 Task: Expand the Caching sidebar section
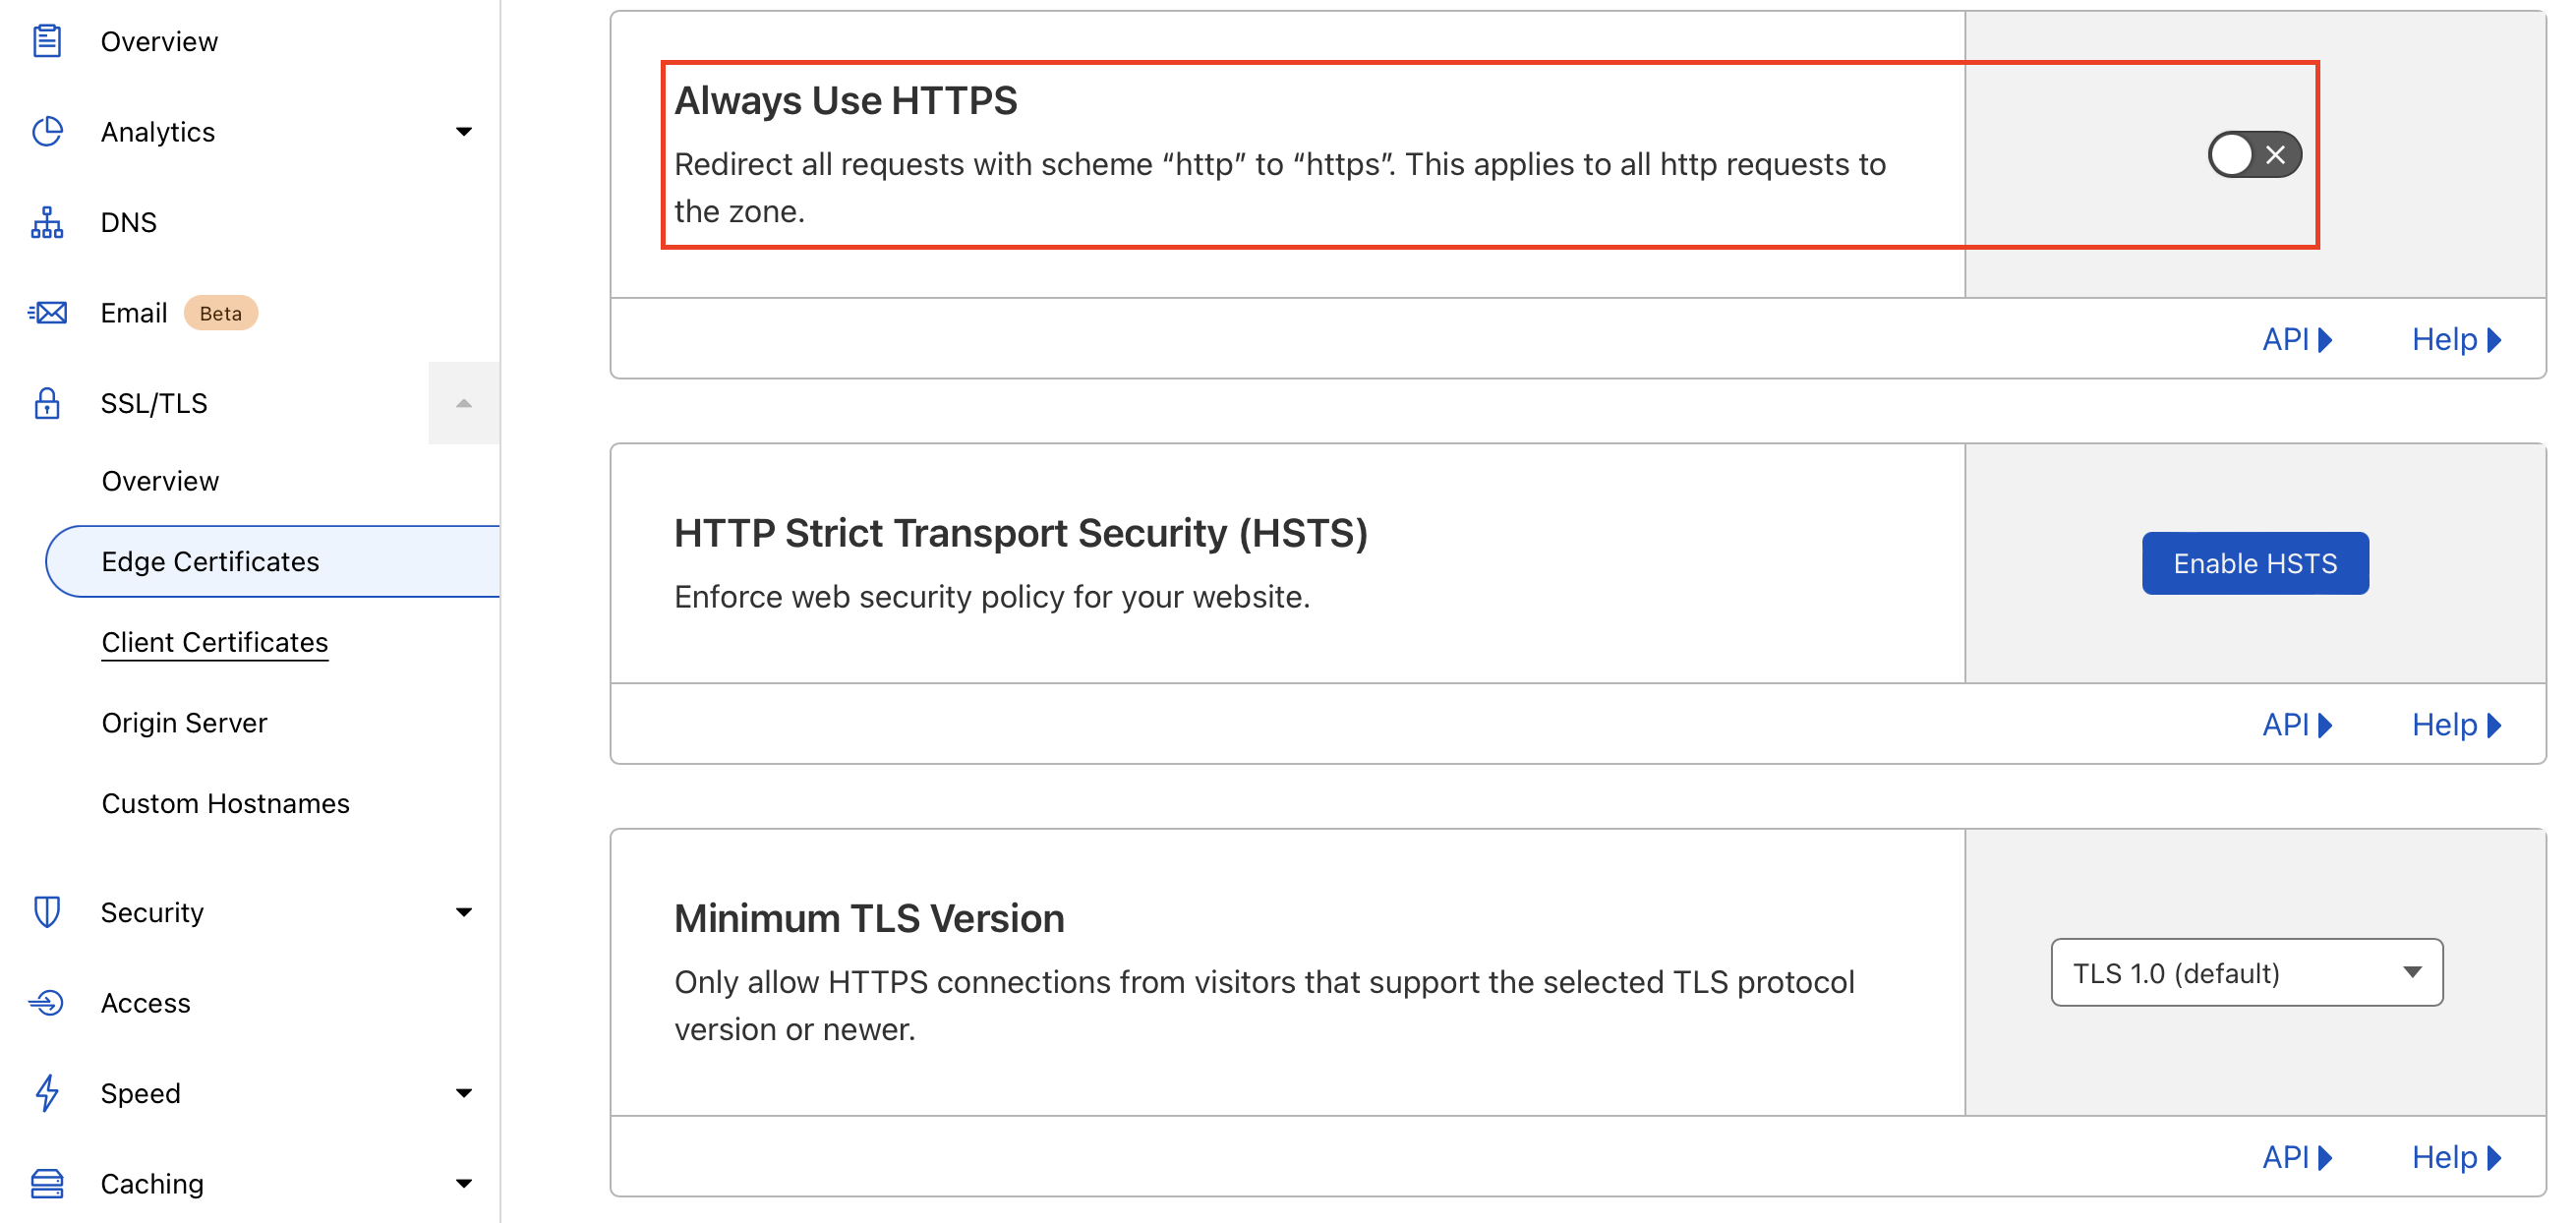coord(464,1184)
